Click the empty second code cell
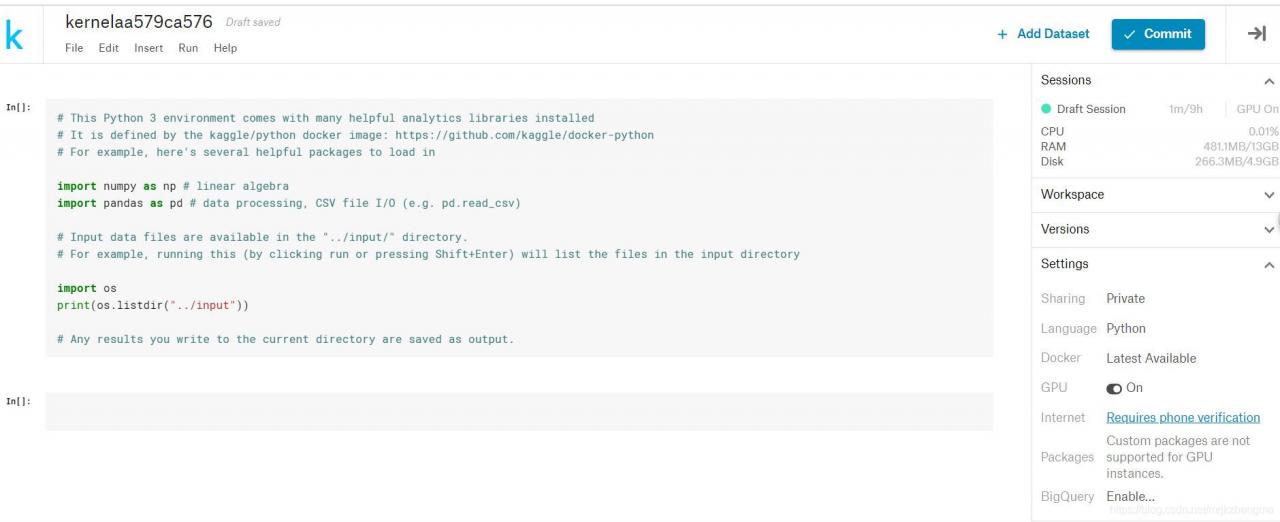This screenshot has width=1280, height=522. pyautogui.click(x=519, y=411)
